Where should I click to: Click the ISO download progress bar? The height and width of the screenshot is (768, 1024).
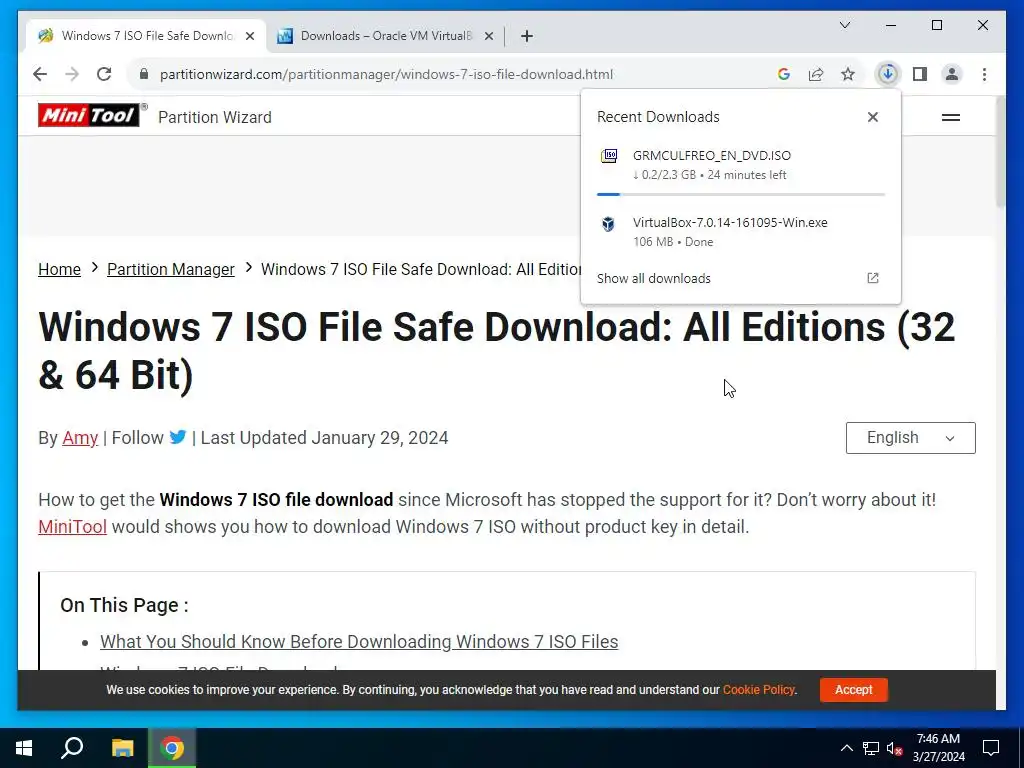point(741,194)
